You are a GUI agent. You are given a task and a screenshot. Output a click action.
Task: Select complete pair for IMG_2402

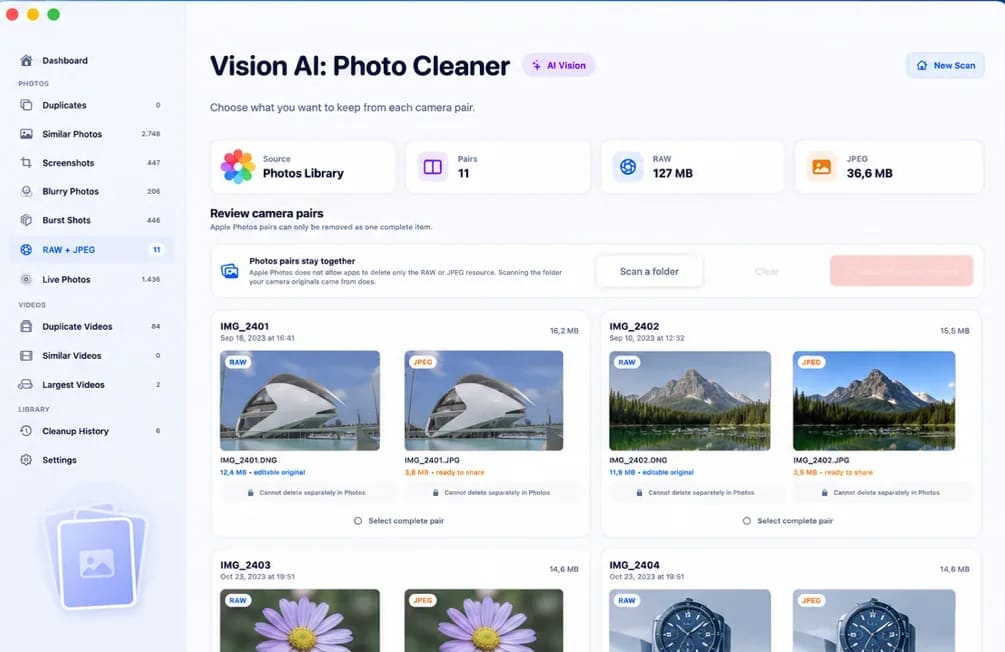click(x=788, y=521)
